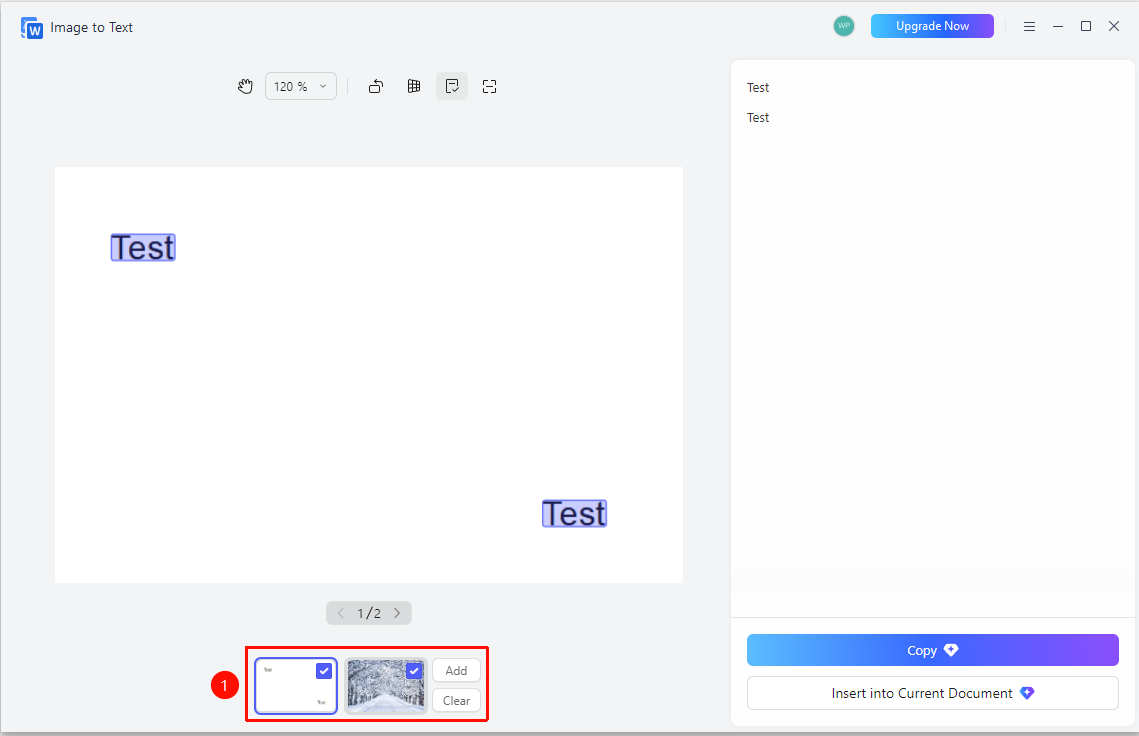1139x736 pixels.
Task: Click the "Image to Text" window title
Action: 92,28
